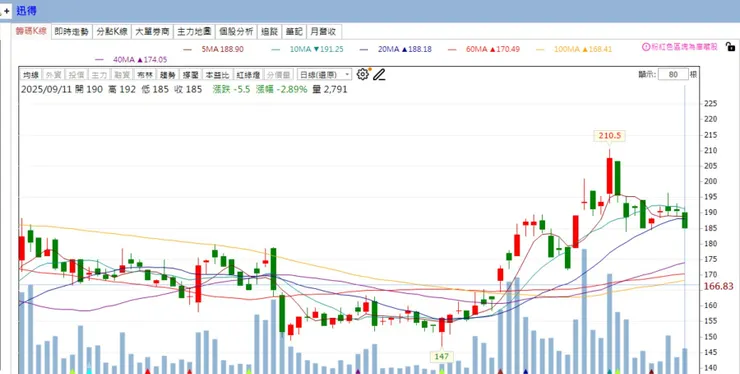The width and height of the screenshot is (740, 374).
Task: Click the pink info circle icon
Action: pos(646,47)
